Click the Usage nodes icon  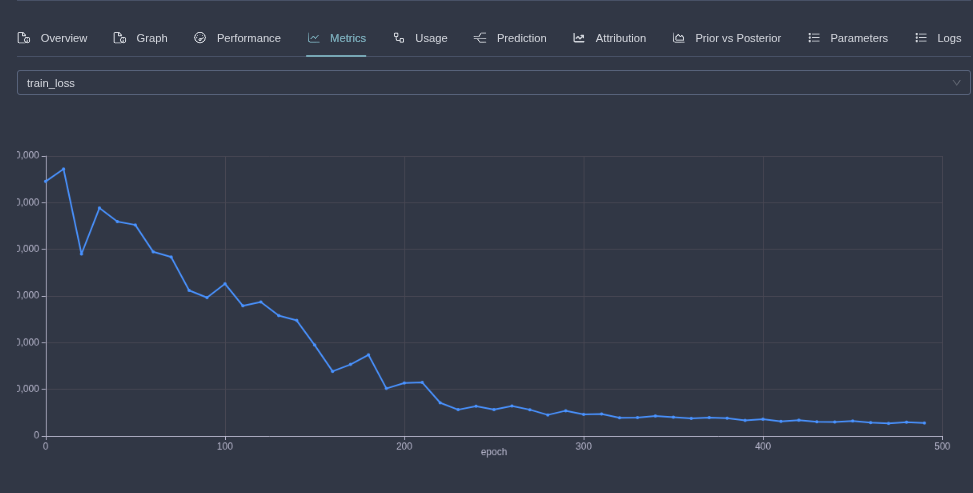(399, 38)
